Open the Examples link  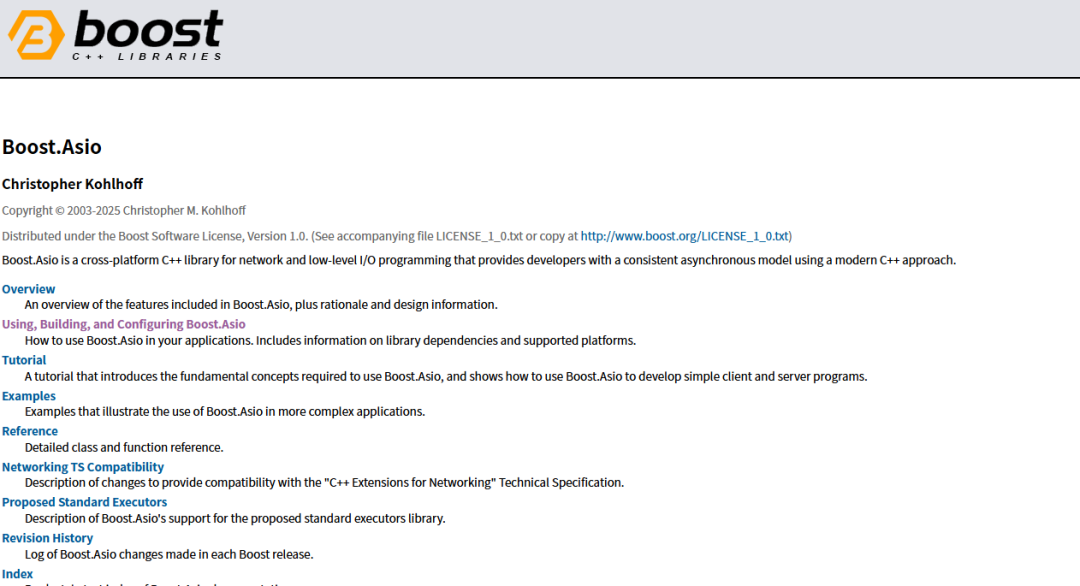29,396
